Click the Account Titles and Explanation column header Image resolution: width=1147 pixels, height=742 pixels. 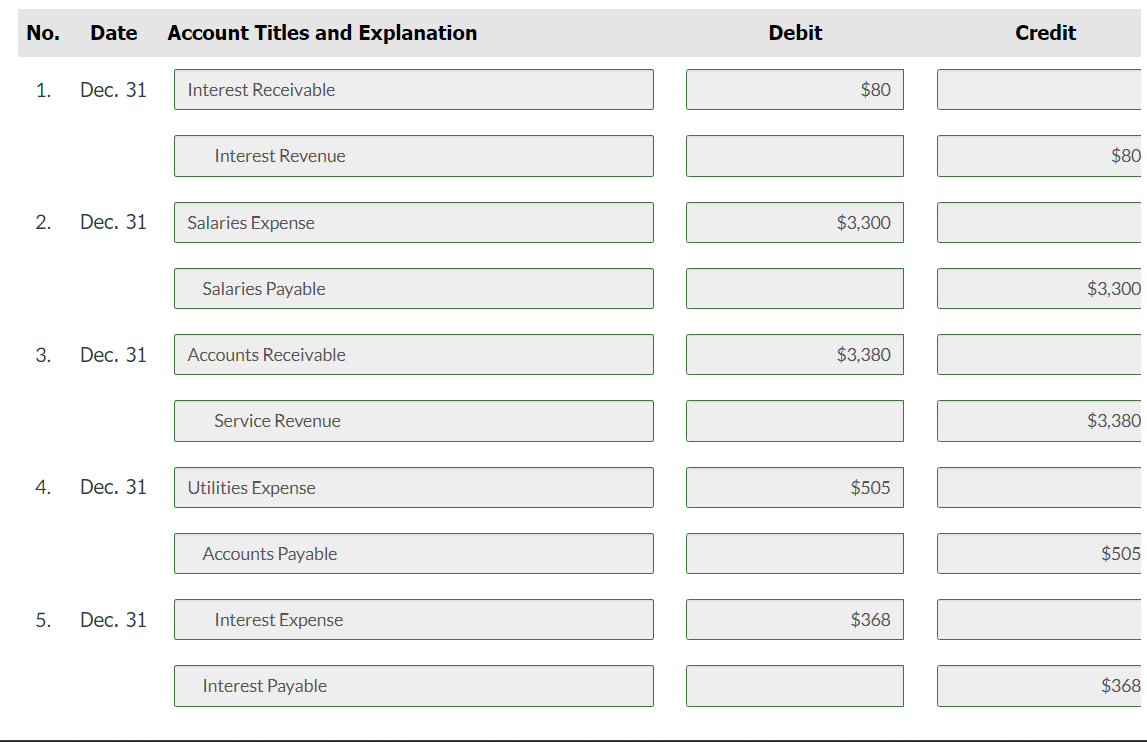(322, 33)
